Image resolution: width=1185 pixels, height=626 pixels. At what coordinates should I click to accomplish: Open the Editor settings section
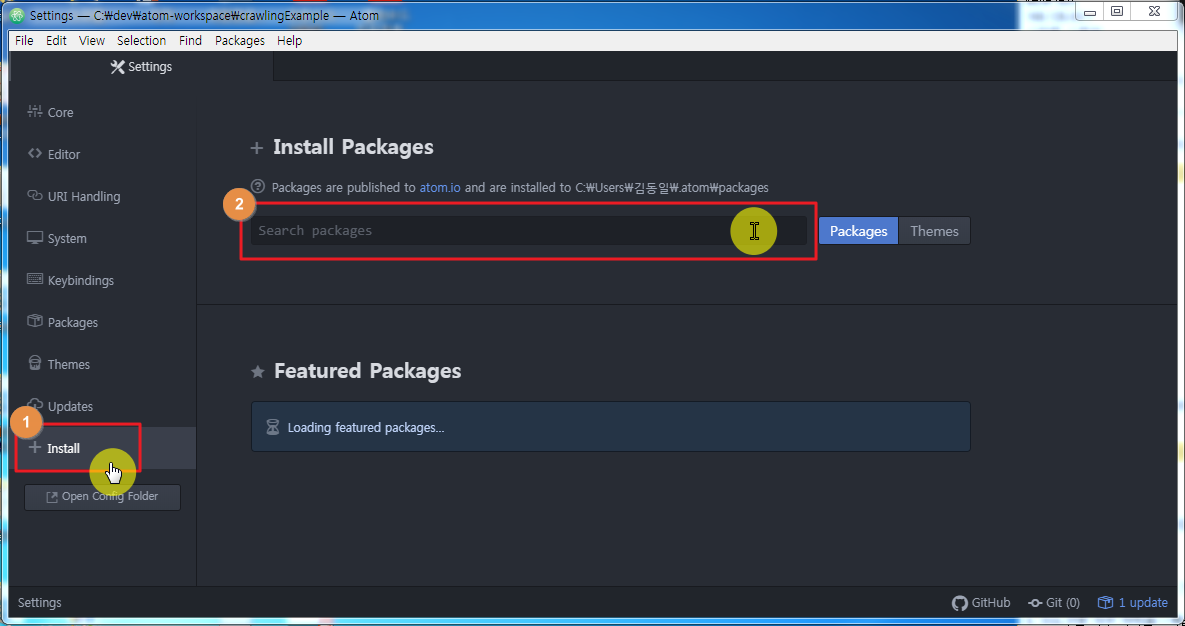coord(53,154)
